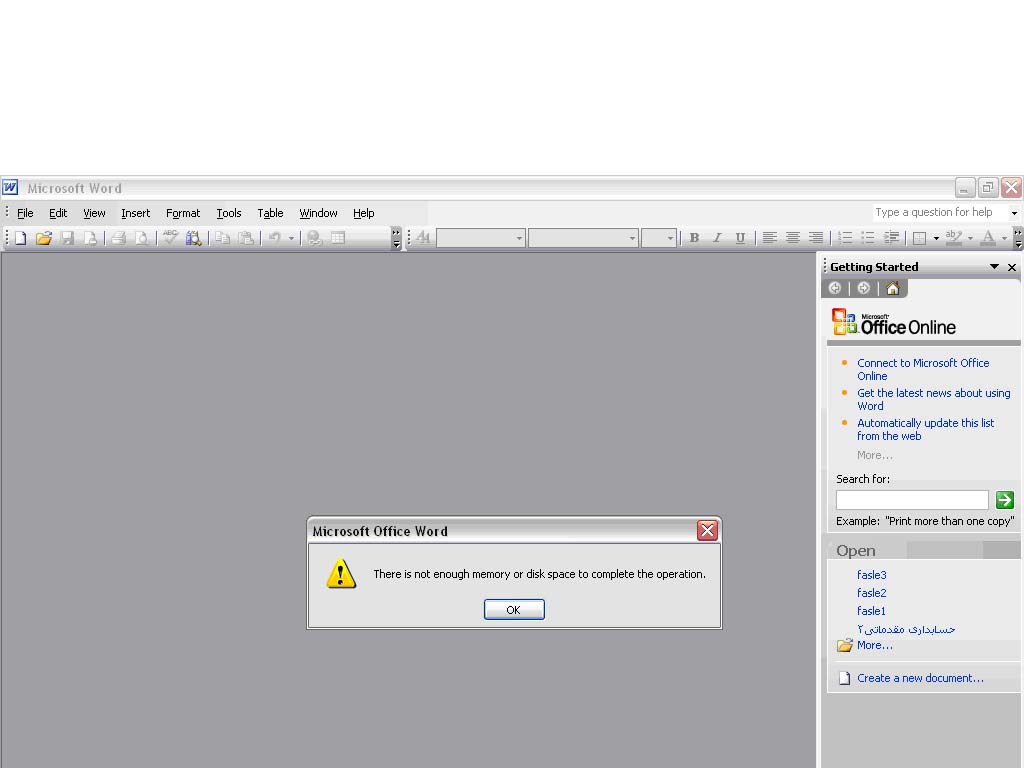
Task: Toggle the Numbering list button
Action: coord(845,238)
